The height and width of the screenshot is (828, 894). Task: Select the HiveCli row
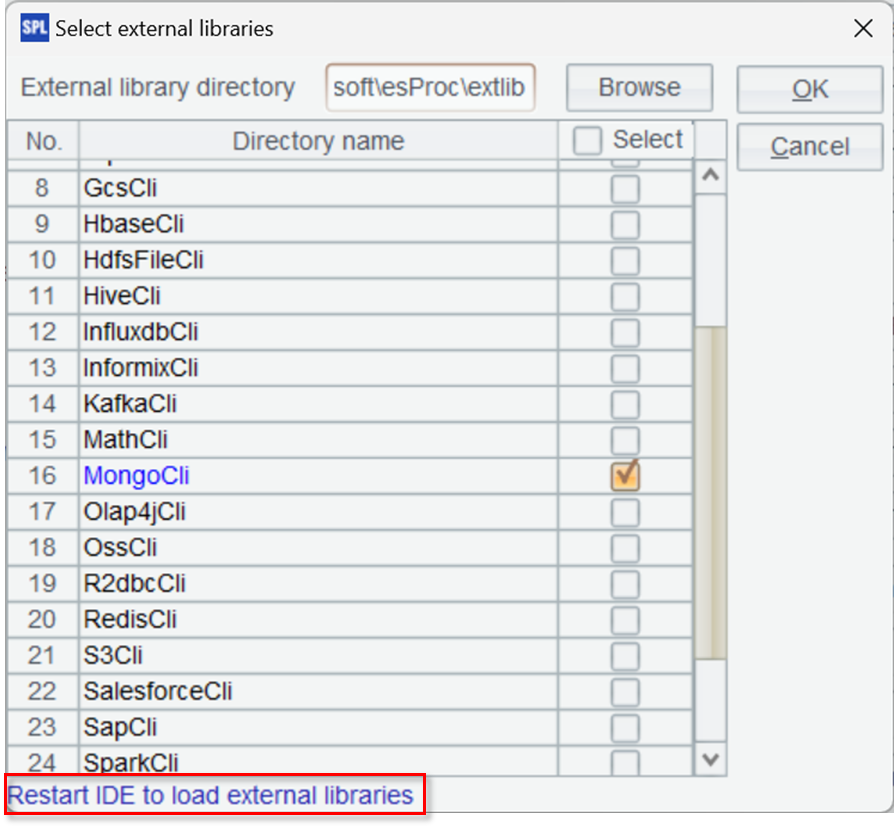coord(121,297)
